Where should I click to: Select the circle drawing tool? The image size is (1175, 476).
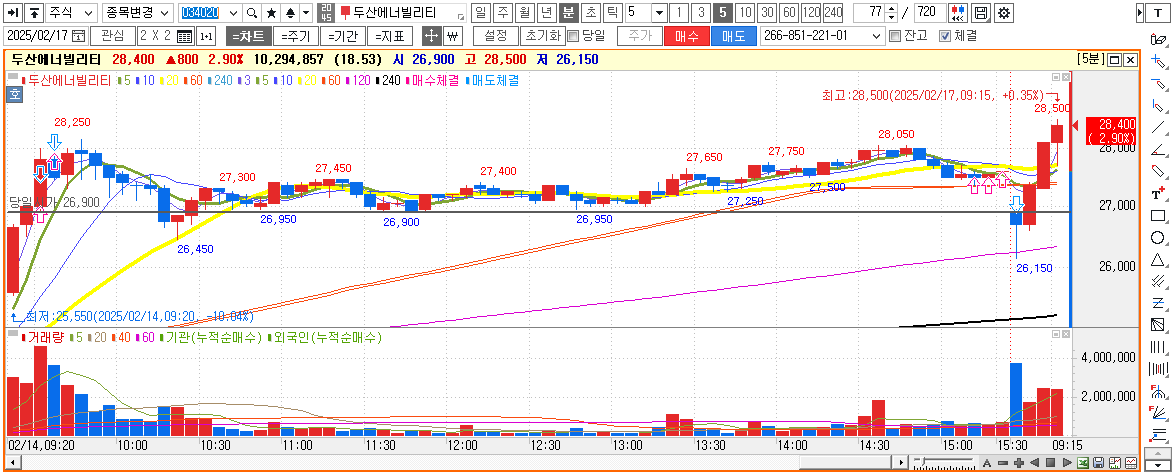tap(1159, 238)
